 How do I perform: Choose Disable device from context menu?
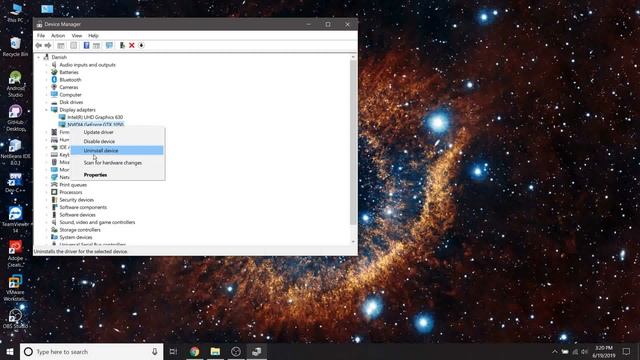coord(117,141)
